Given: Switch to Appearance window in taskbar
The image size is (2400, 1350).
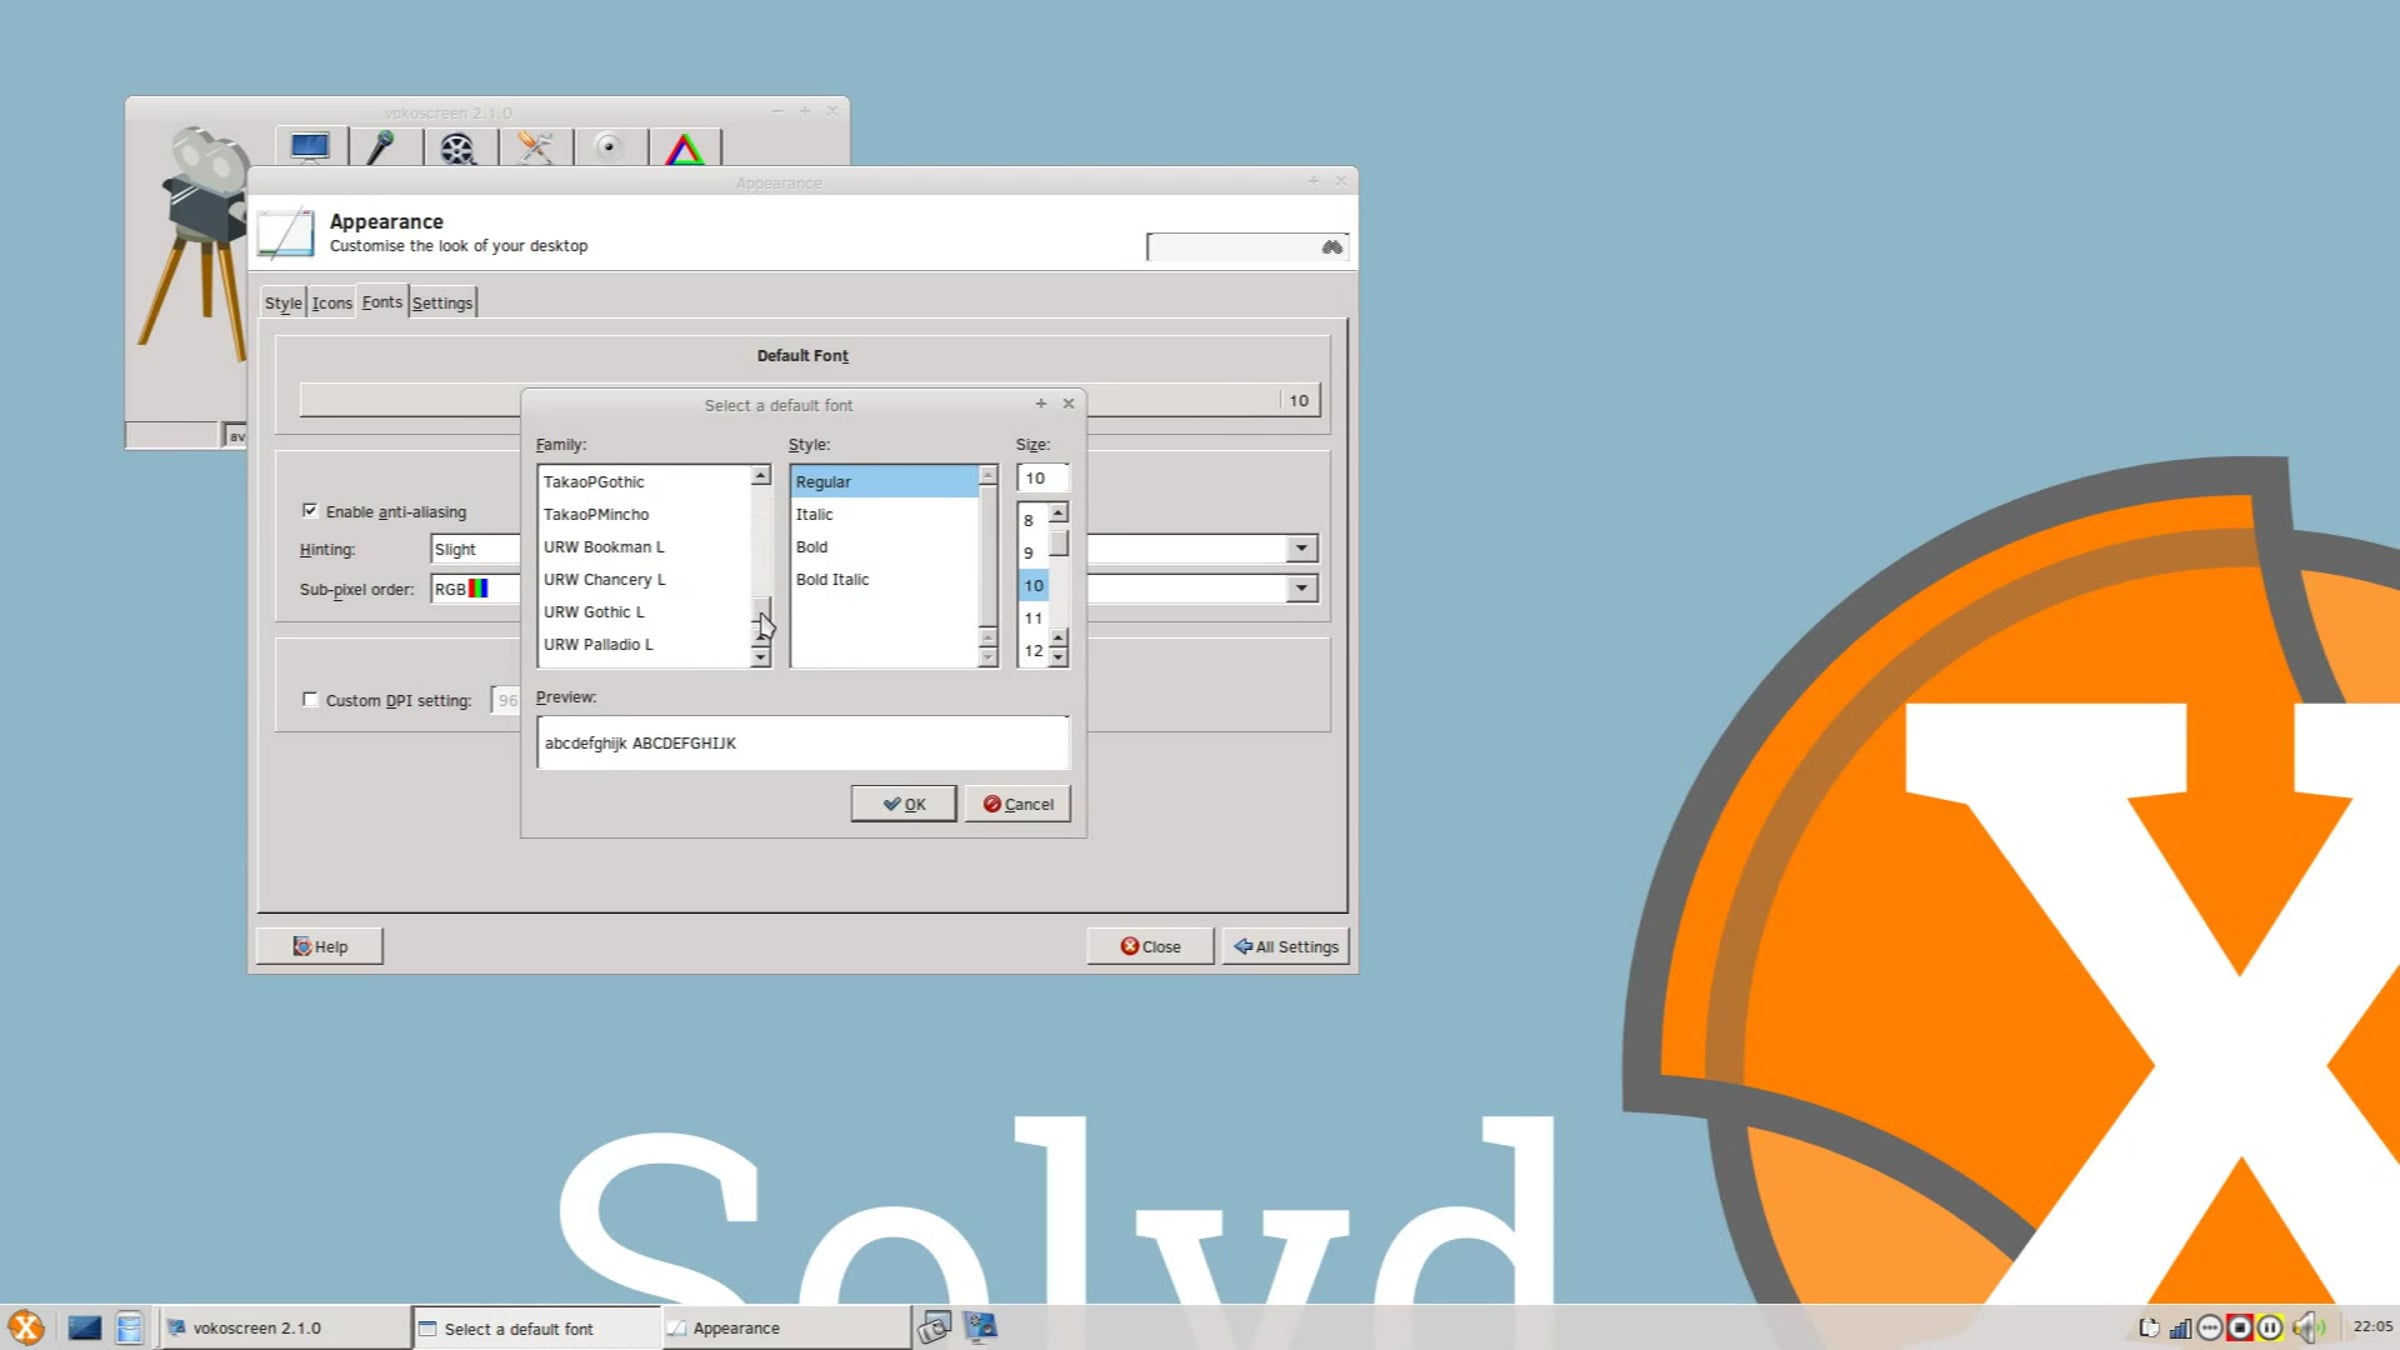Looking at the screenshot, I should 787,1328.
